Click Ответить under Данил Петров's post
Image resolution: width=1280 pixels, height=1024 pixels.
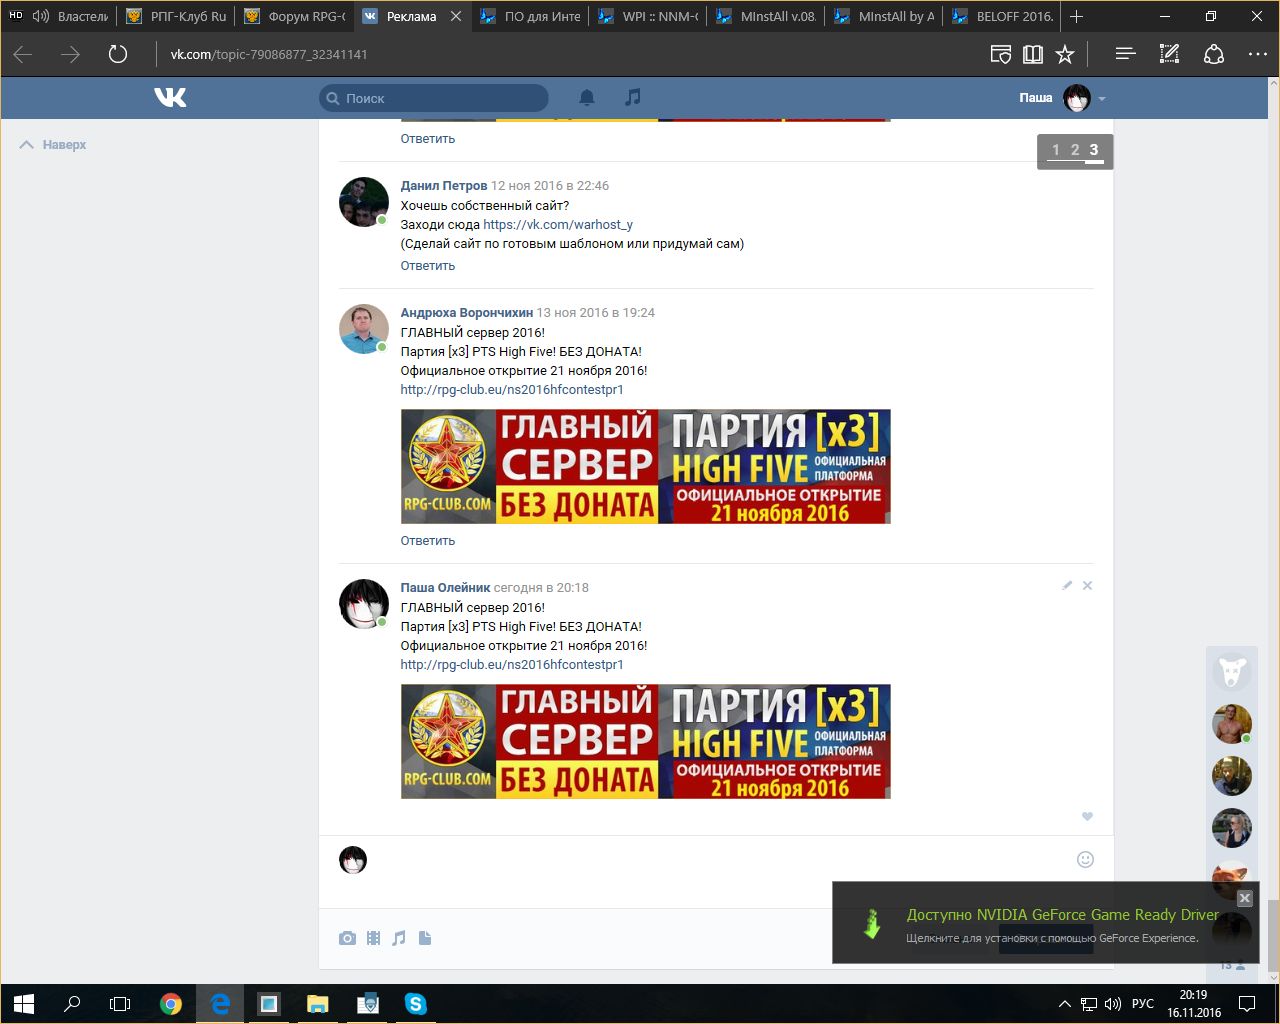tap(427, 266)
